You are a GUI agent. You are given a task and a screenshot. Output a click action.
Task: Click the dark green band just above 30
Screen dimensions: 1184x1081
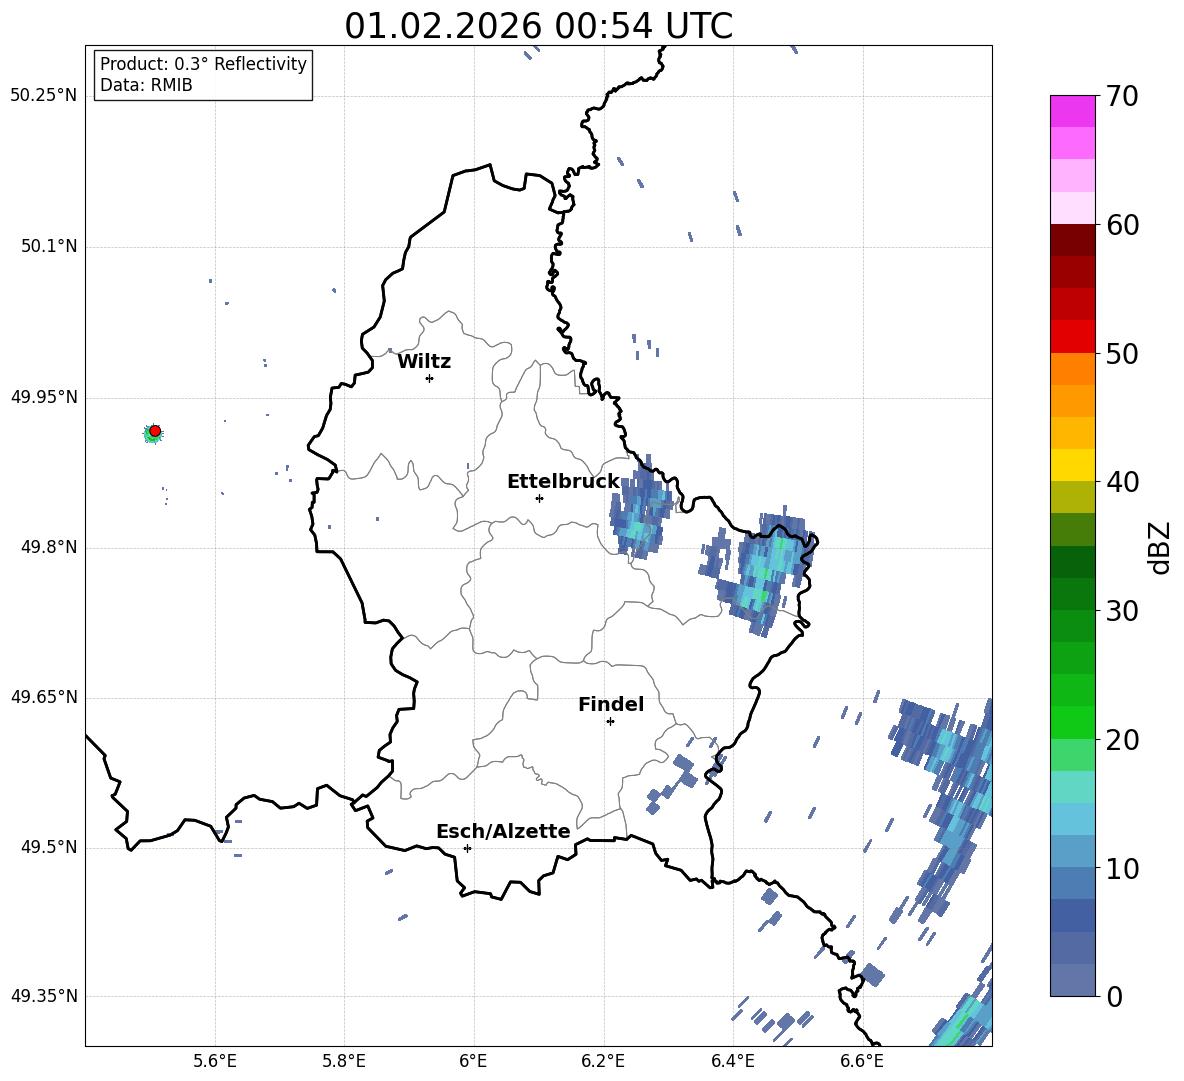click(x=1072, y=594)
